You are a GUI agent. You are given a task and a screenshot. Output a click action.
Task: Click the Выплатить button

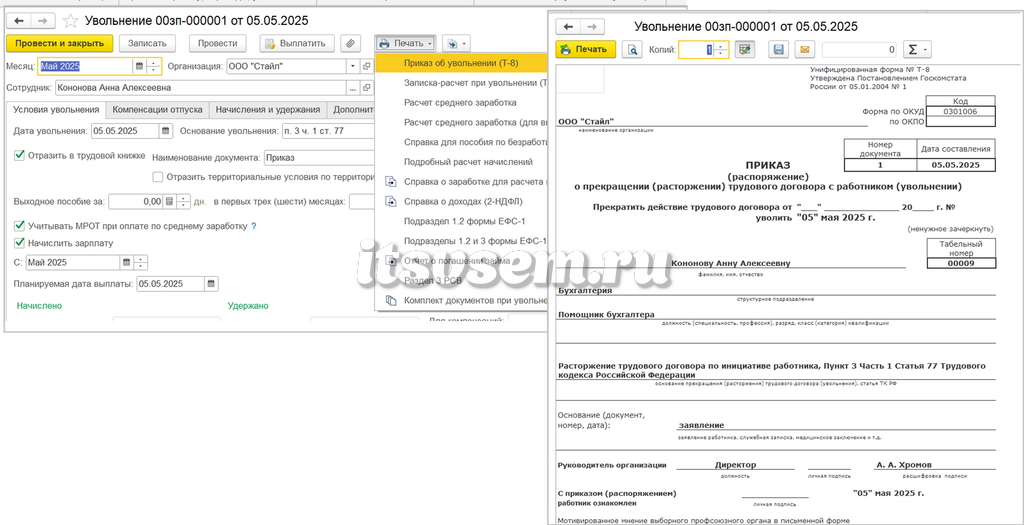point(297,43)
